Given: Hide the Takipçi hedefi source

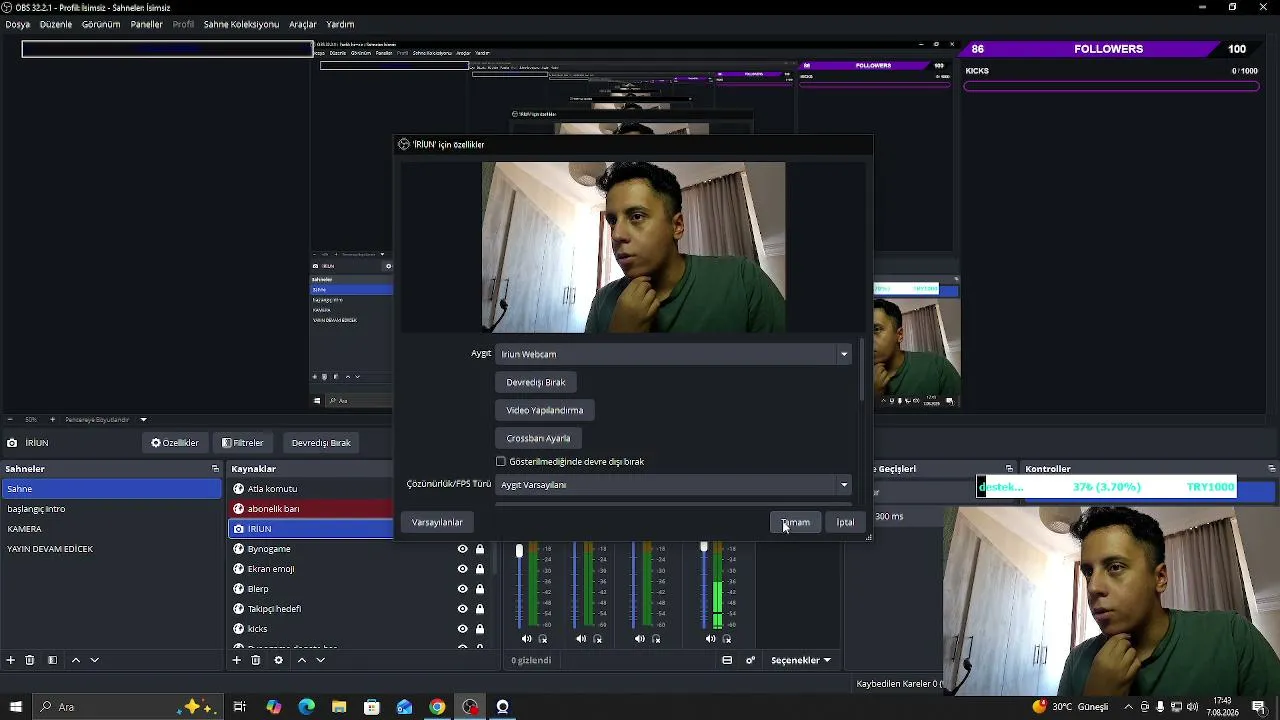Looking at the screenshot, I should point(462,609).
